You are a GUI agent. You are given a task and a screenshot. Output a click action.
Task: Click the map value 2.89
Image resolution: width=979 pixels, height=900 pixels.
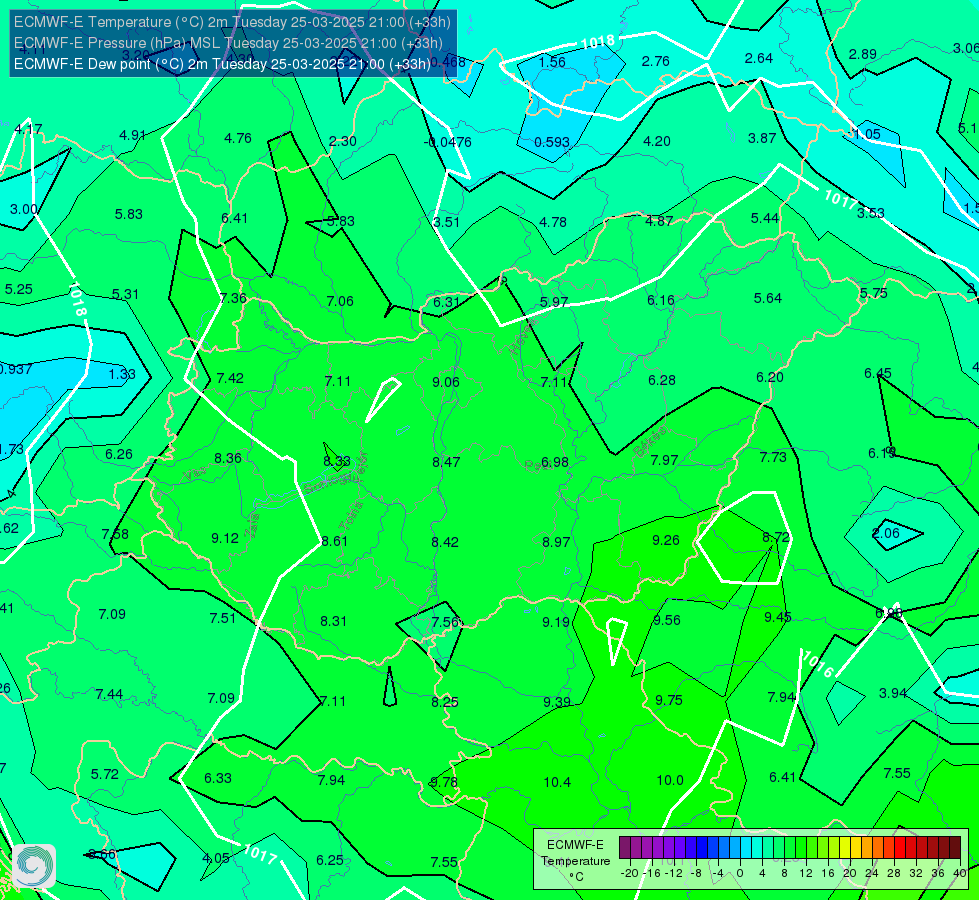point(862,54)
